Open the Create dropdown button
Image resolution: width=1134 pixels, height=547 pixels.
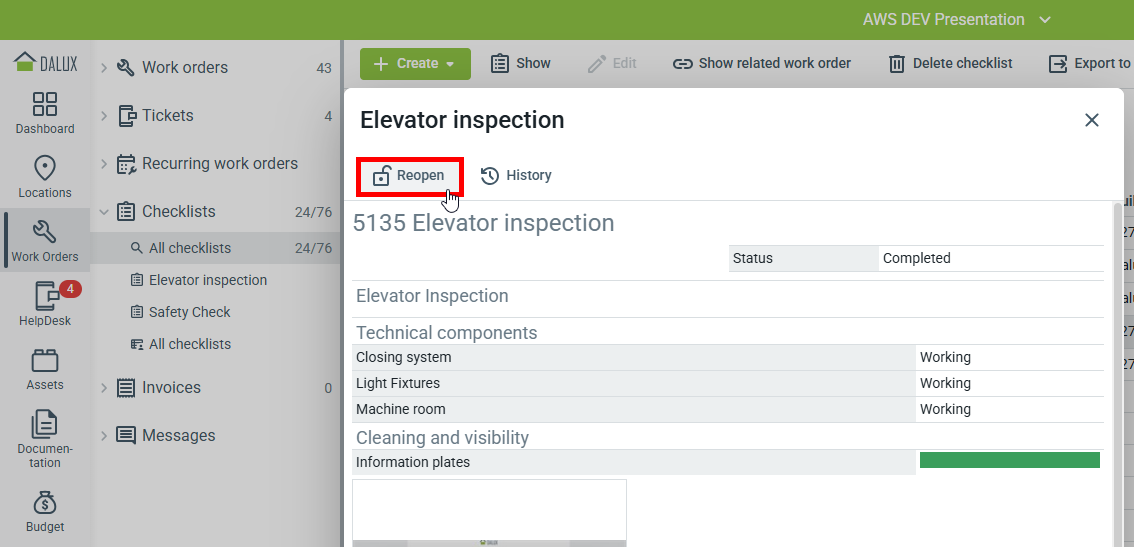[414, 64]
